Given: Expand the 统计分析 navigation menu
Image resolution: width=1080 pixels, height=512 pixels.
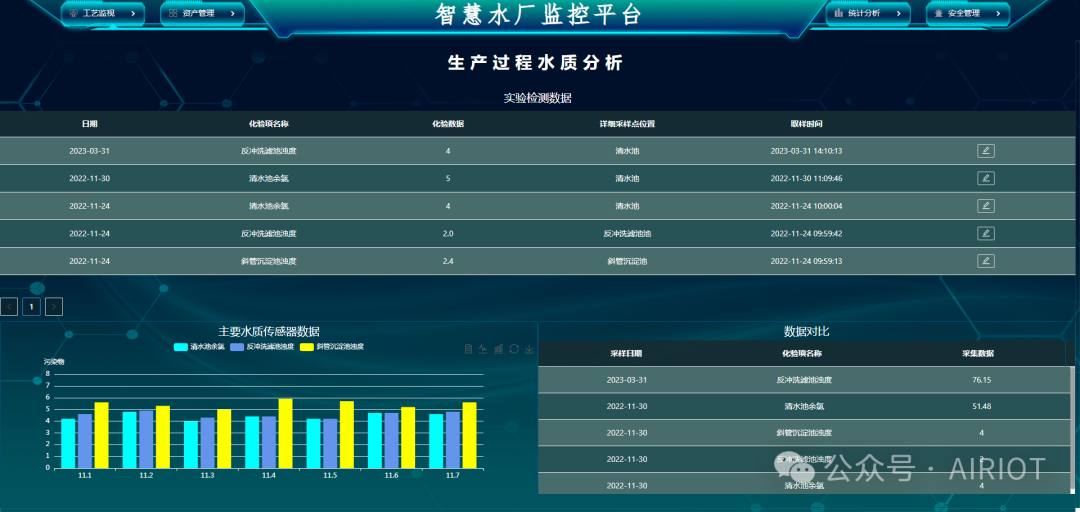Looking at the screenshot, I should coord(868,13).
